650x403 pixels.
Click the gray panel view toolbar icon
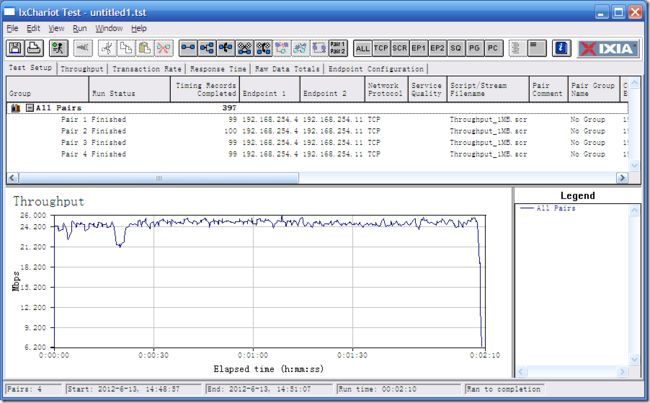[x=537, y=48]
